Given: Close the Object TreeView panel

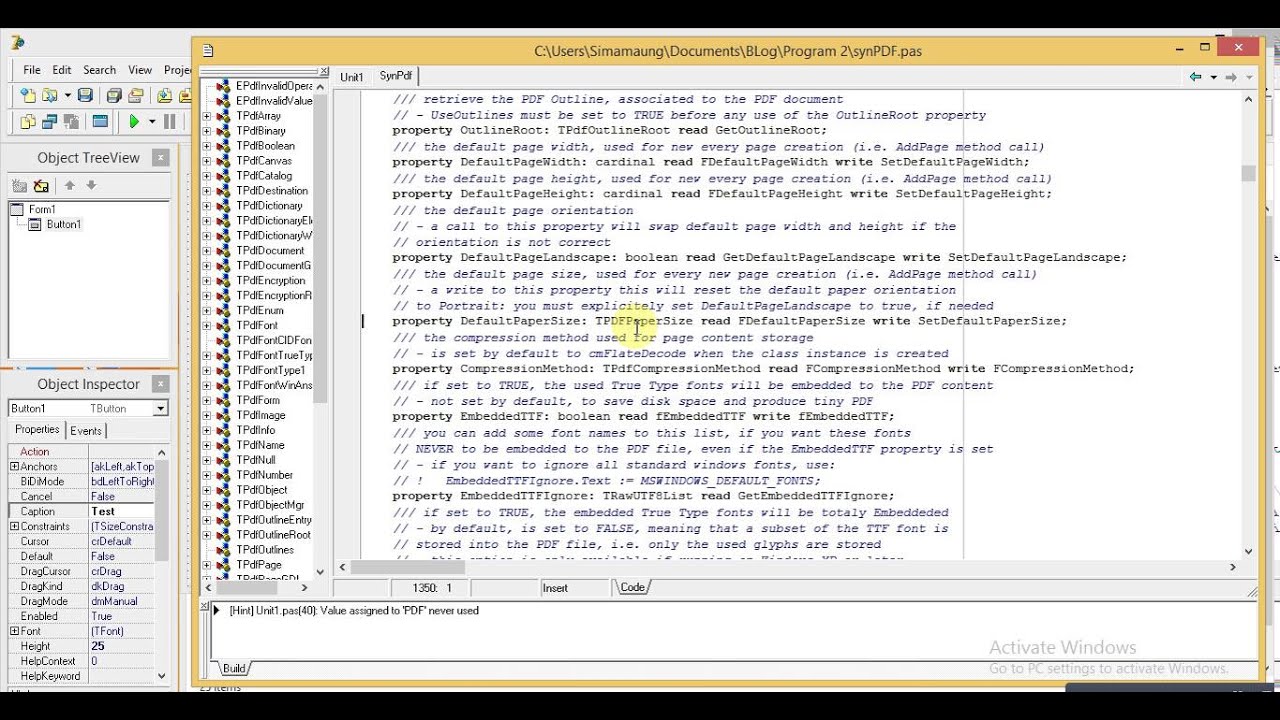Looking at the screenshot, I should point(160,158).
